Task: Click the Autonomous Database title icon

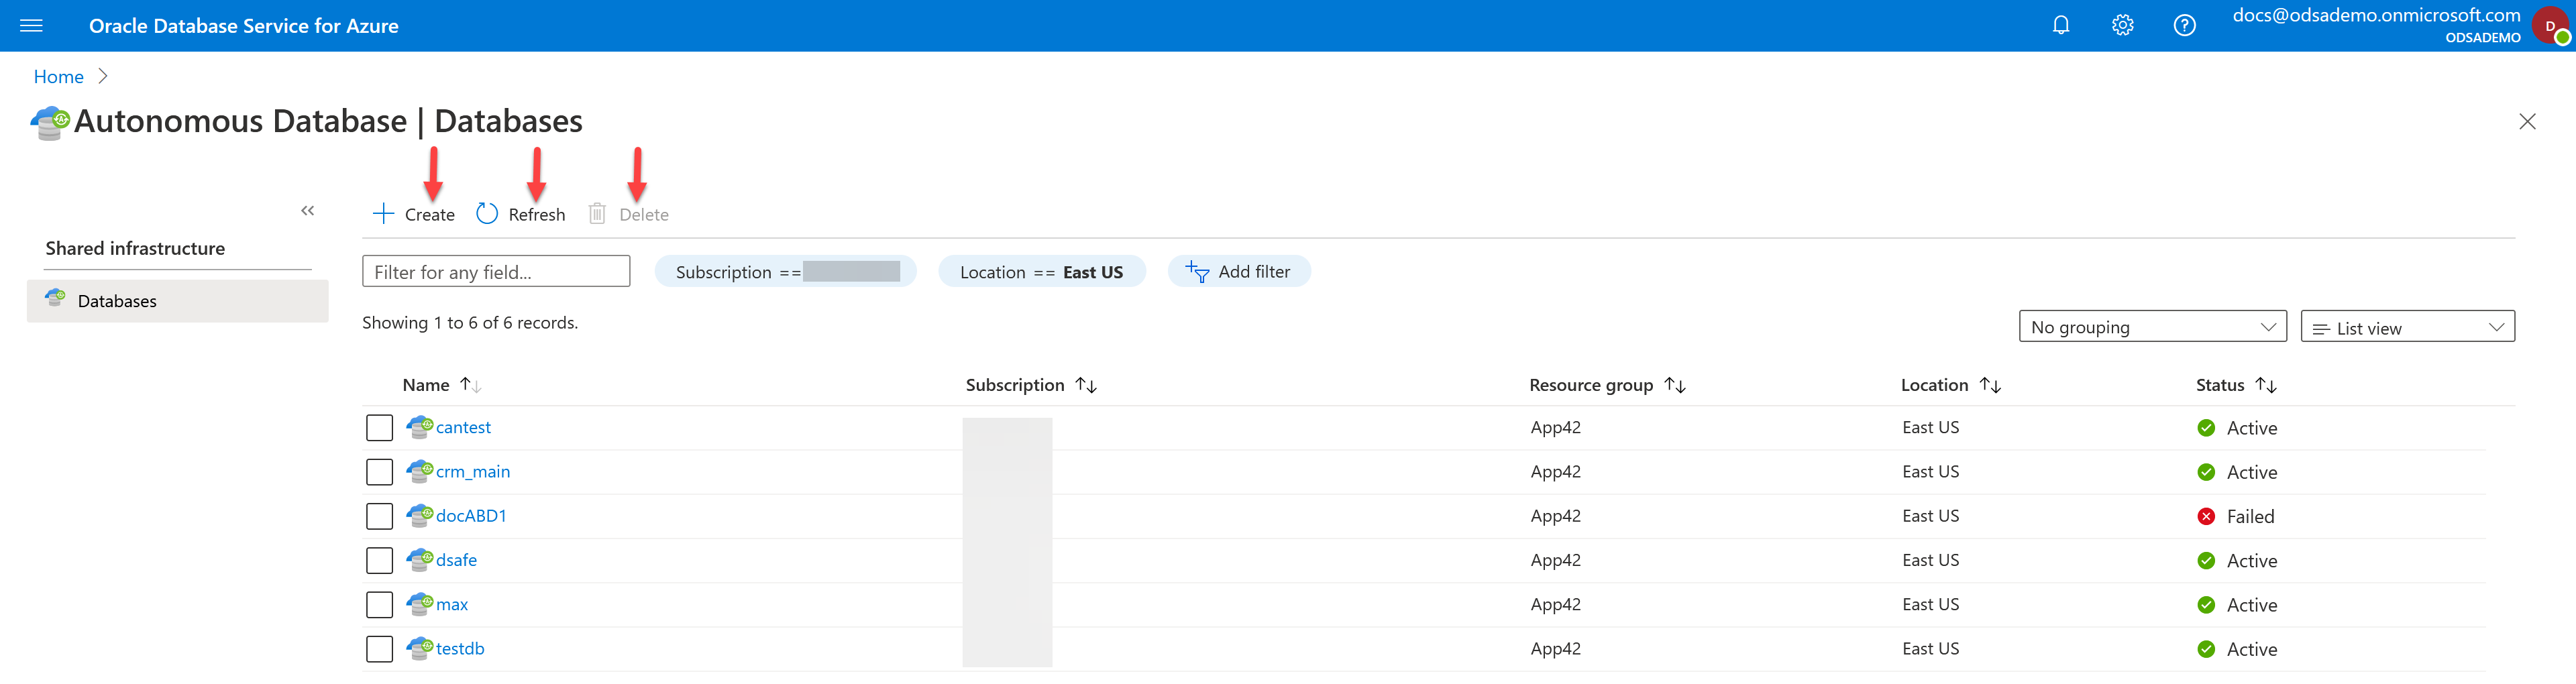Action: (x=50, y=123)
